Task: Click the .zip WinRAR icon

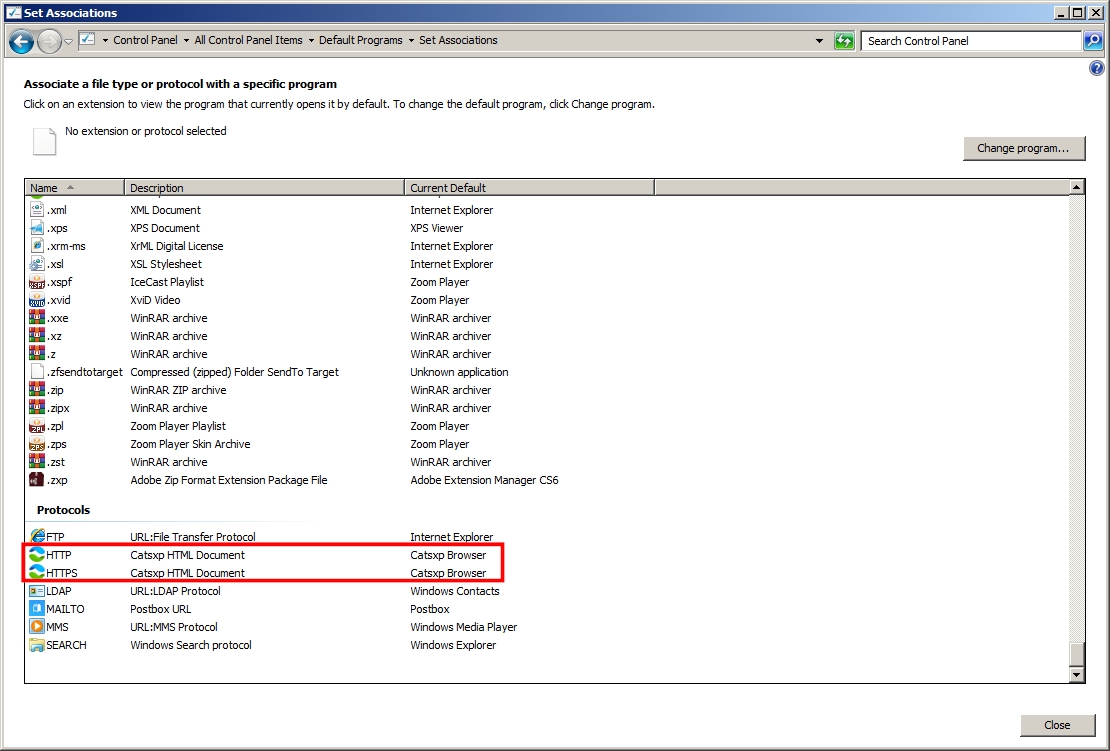Action: coord(37,390)
